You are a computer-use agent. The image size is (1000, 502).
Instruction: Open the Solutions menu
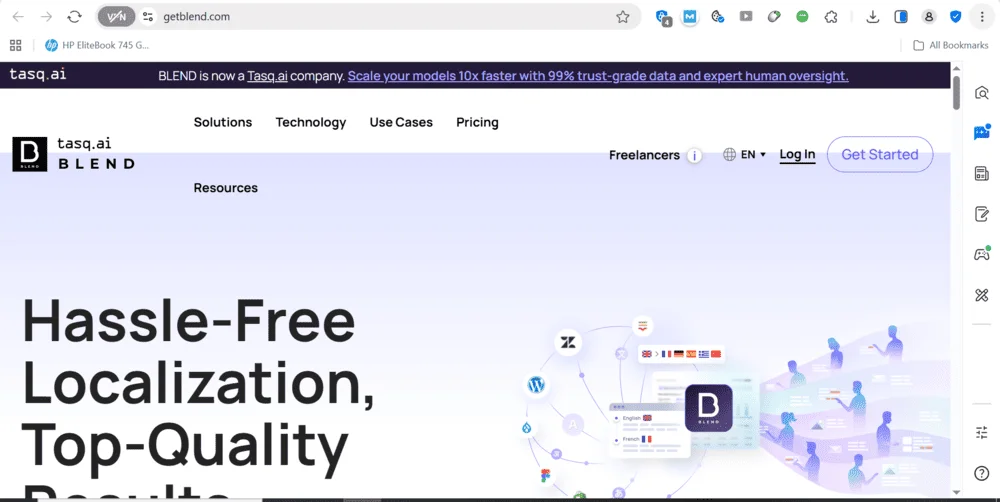click(223, 122)
